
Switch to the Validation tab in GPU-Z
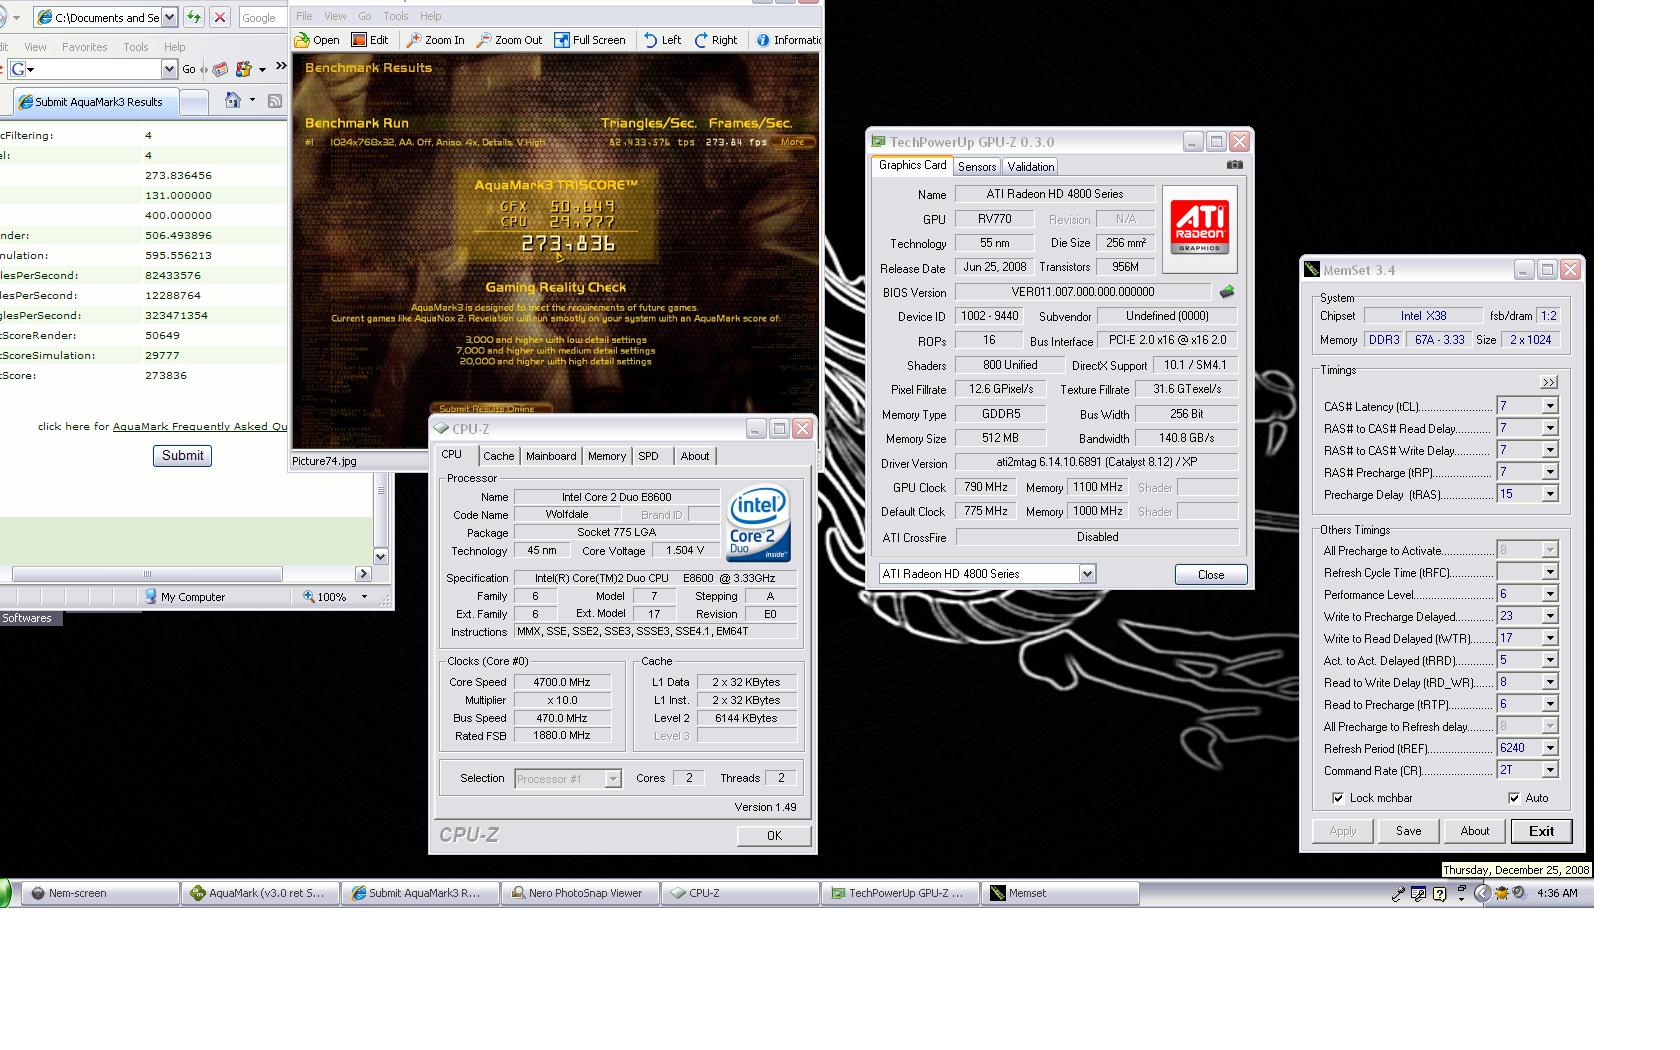click(x=1030, y=167)
